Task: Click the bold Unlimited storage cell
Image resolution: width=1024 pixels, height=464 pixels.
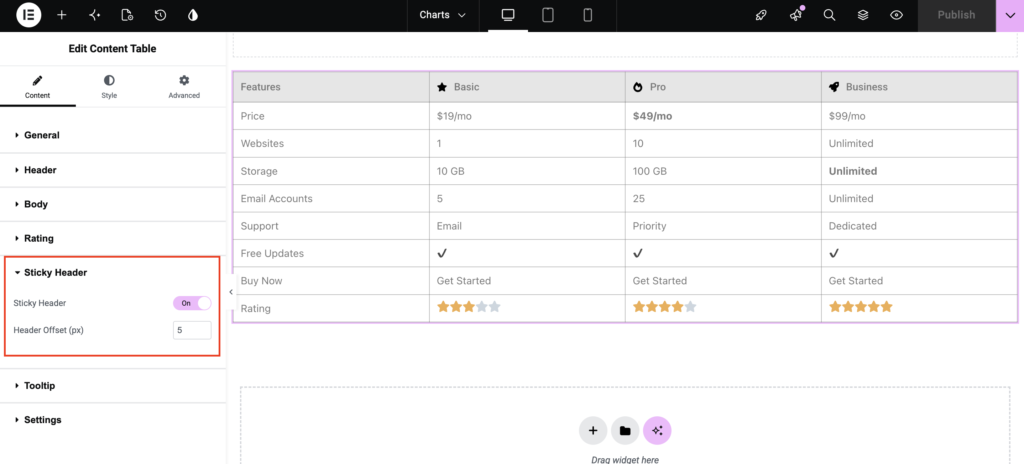Action: [x=920, y=171]
